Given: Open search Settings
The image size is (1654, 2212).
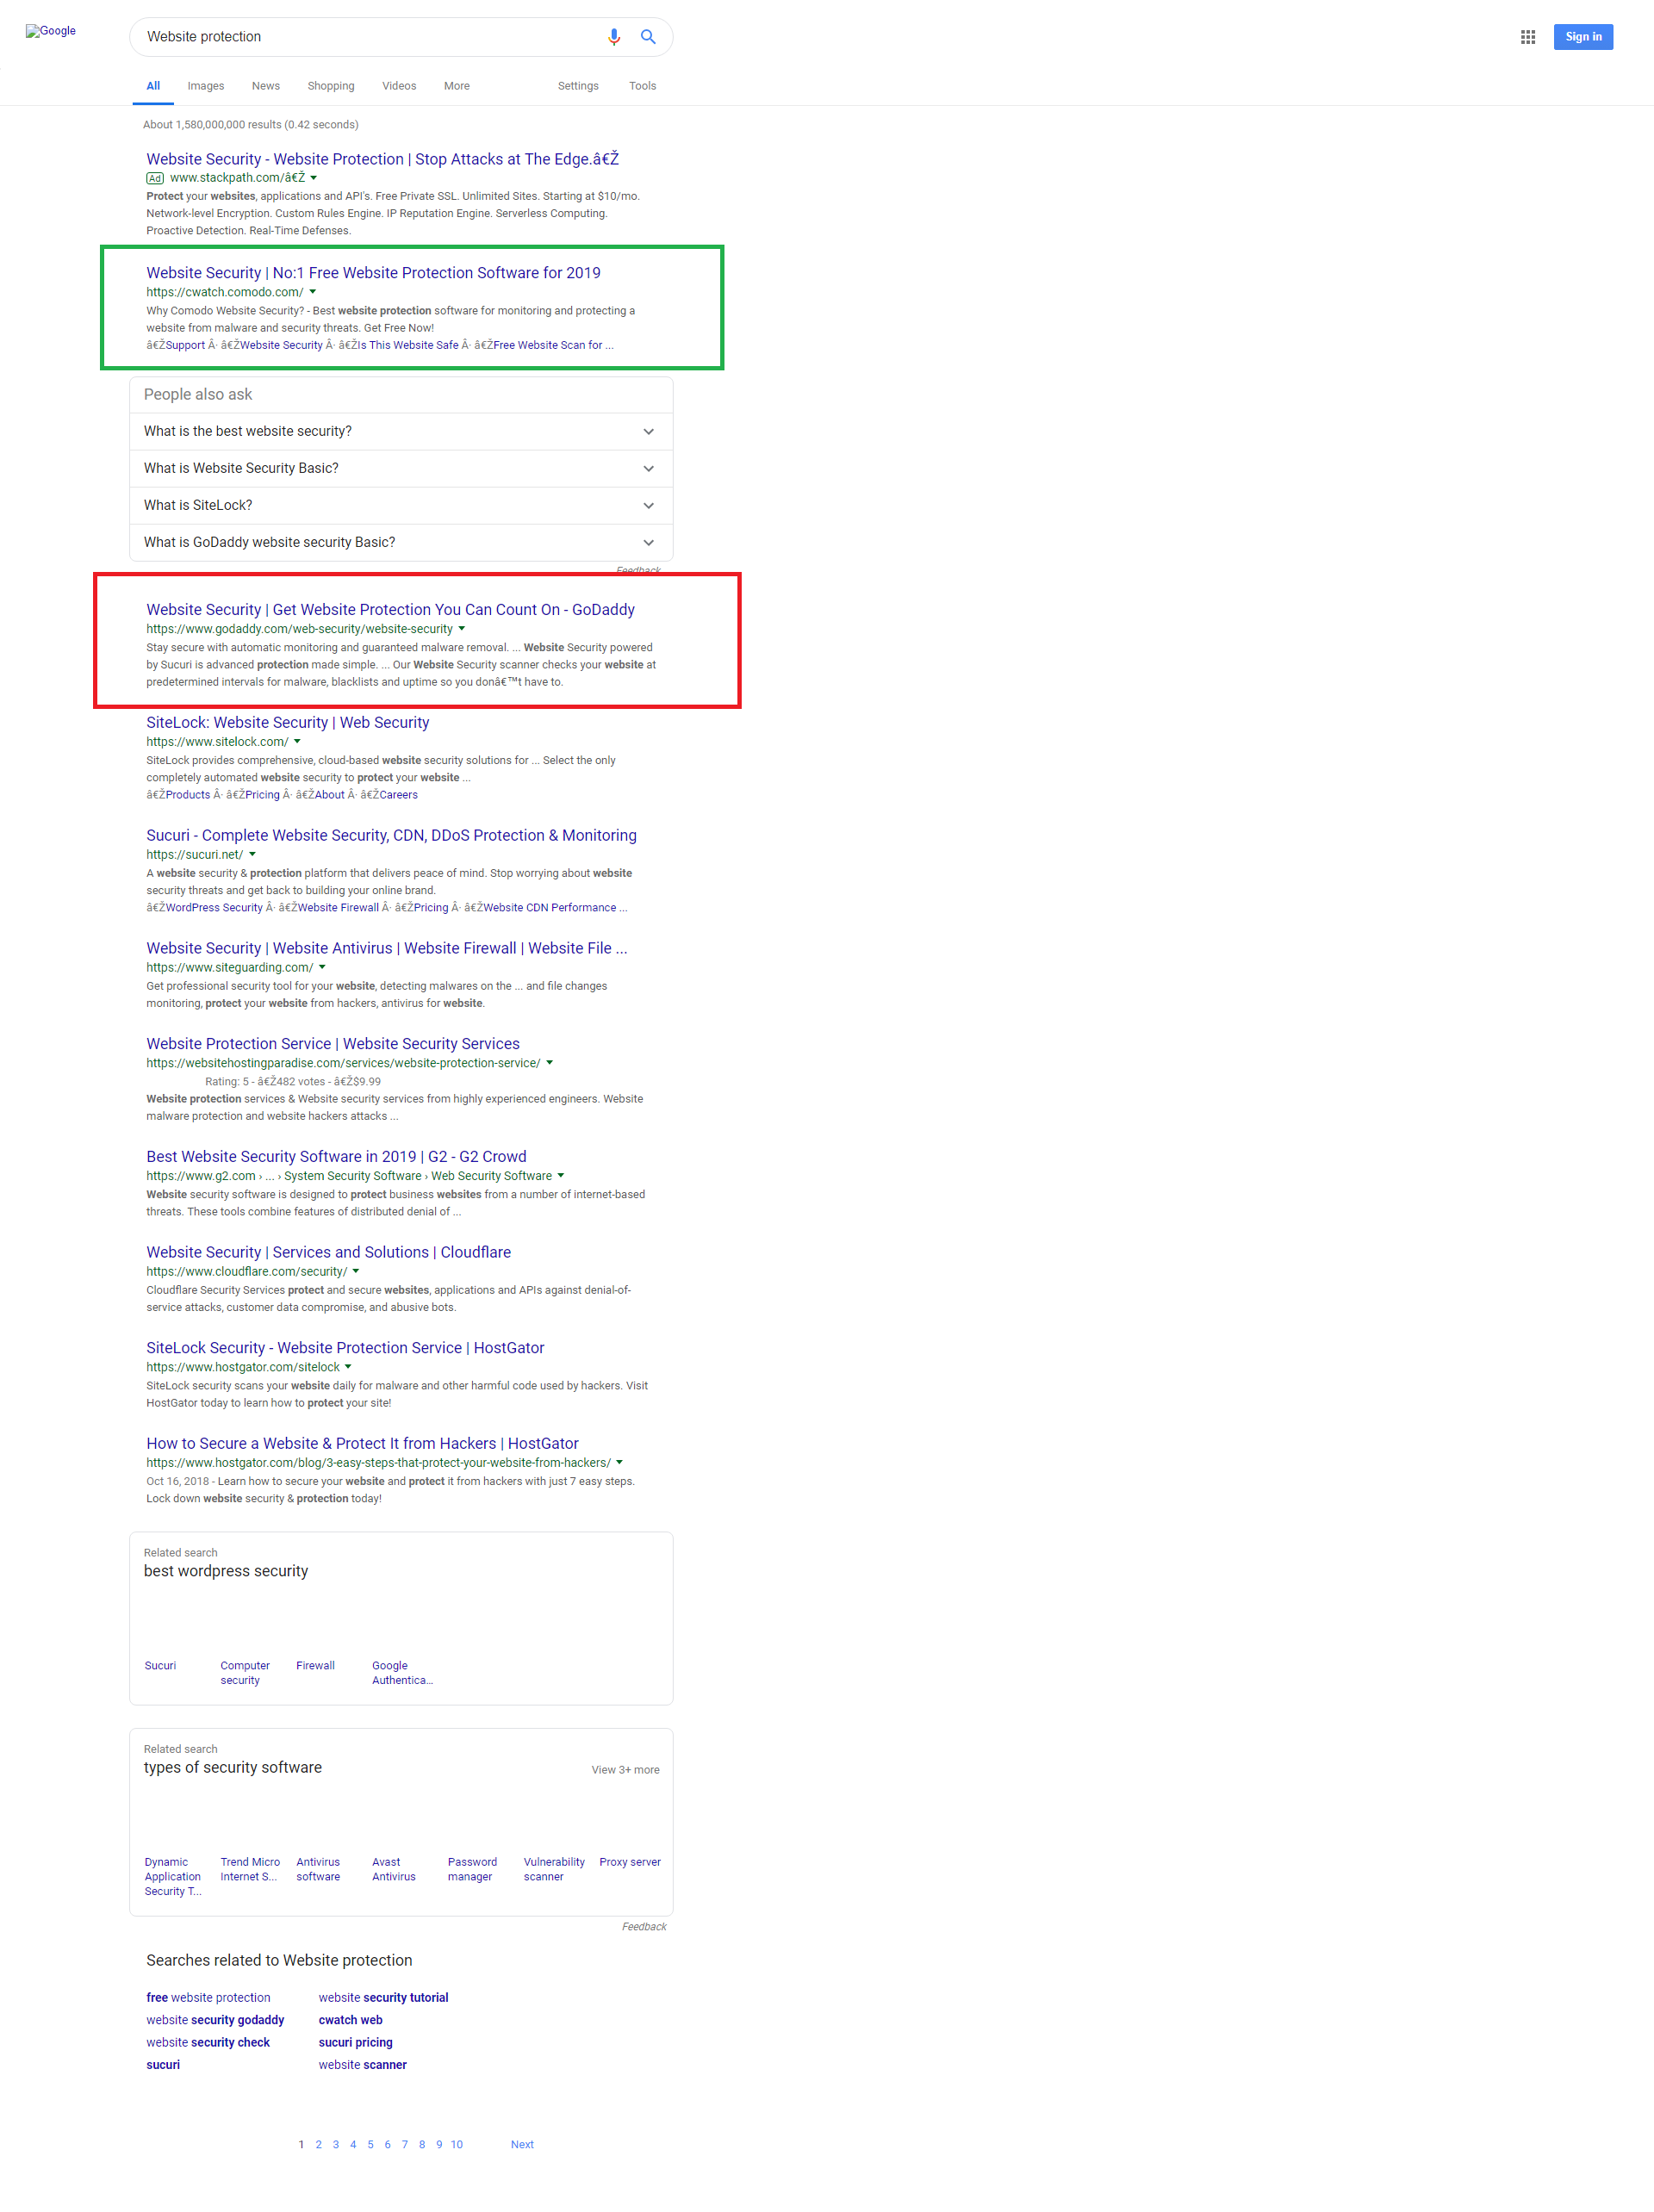Looking at the screenshot, I should 578,86.
